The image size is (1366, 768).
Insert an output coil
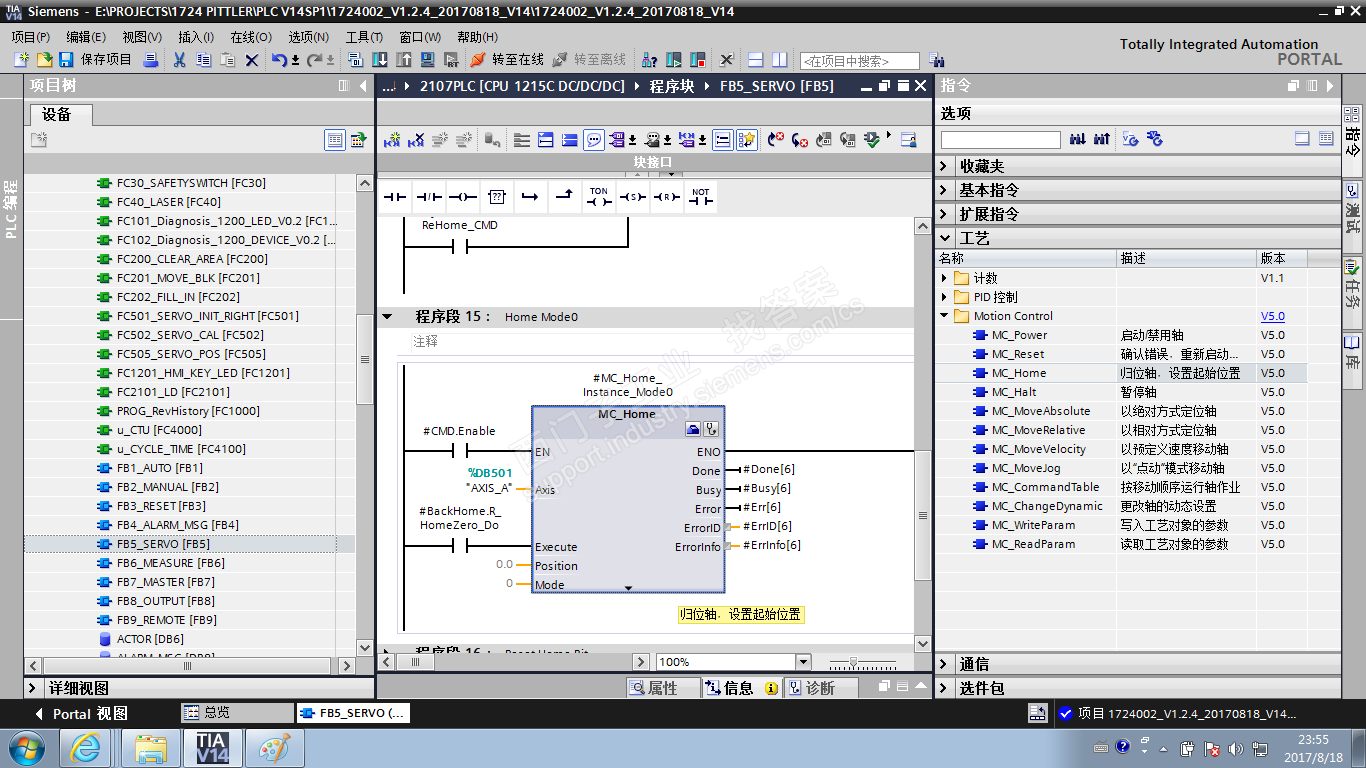462,197
